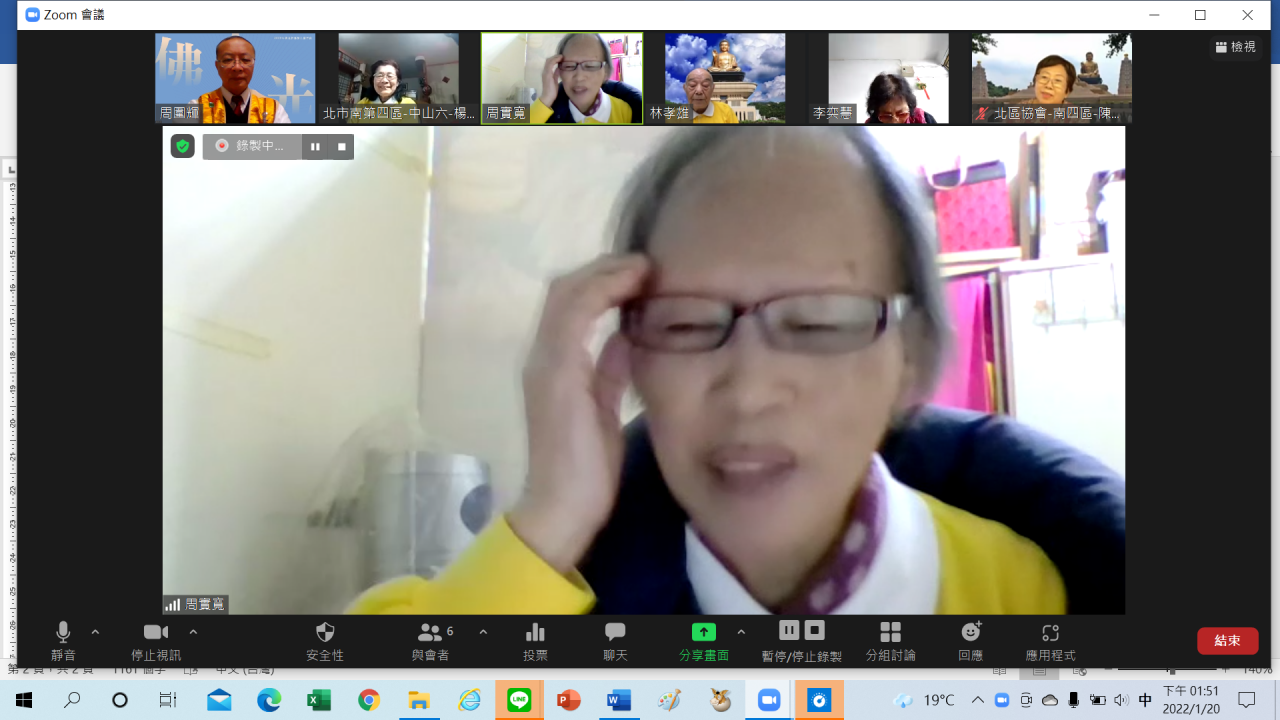
Task: Open 投票 polling icon
Action: pos(535,640)
